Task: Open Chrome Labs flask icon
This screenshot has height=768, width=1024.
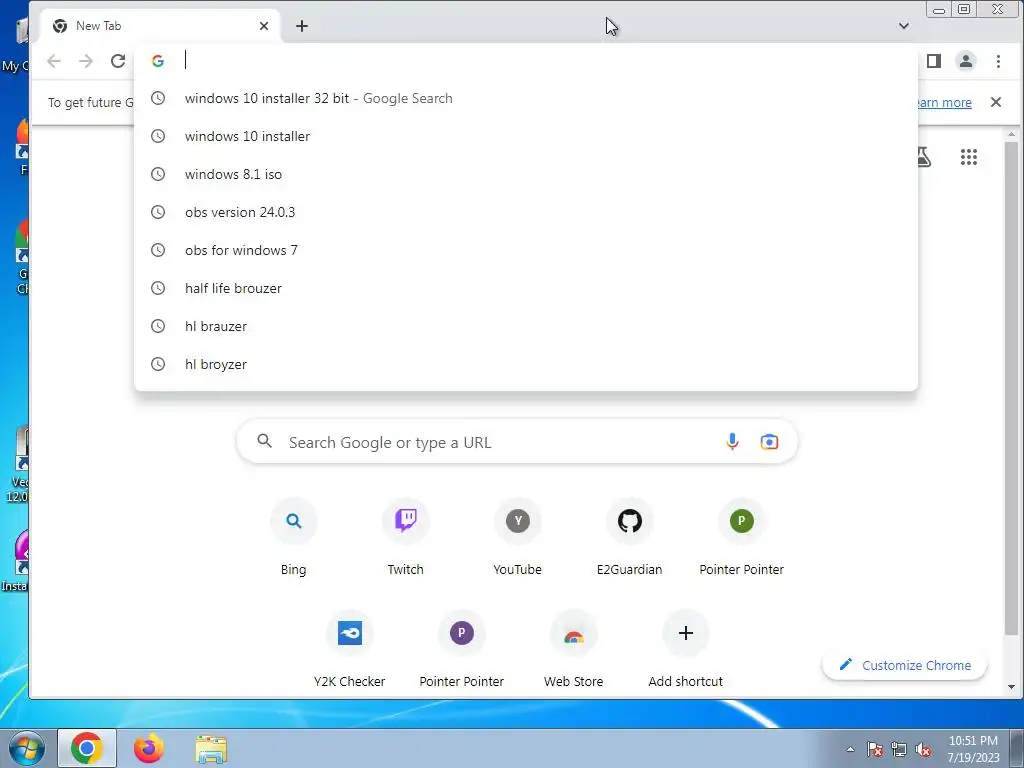Action: click(x=923, y=157)
